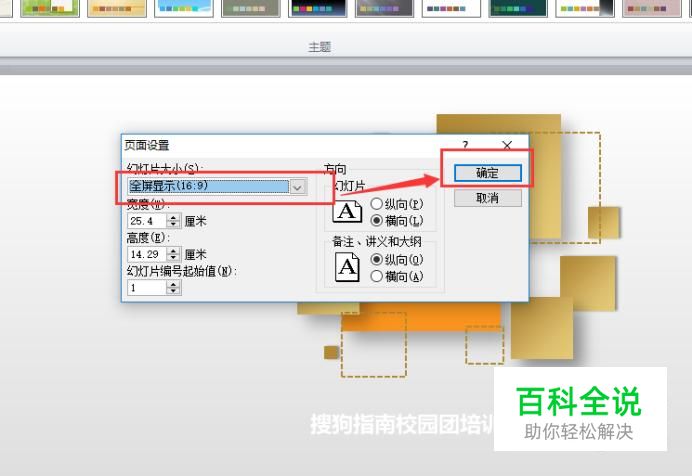
Task: Click the 高度 field showing 14.29
Action: tap(147, 255)
